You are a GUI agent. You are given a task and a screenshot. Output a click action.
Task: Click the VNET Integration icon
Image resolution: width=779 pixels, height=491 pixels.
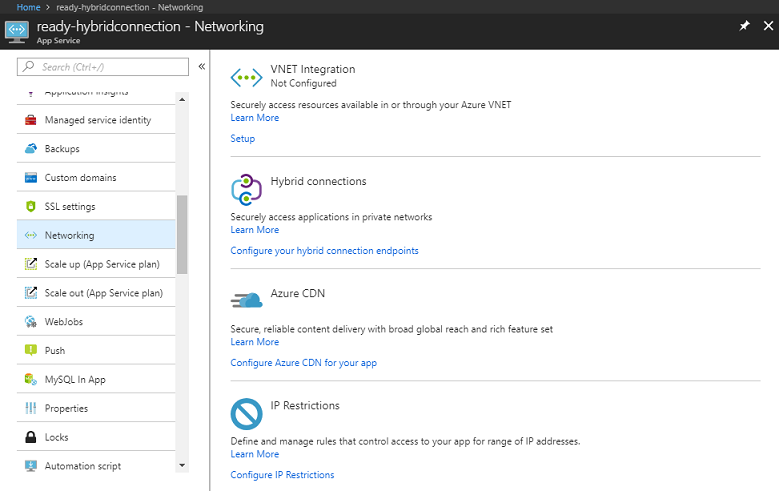click(246, 78)
